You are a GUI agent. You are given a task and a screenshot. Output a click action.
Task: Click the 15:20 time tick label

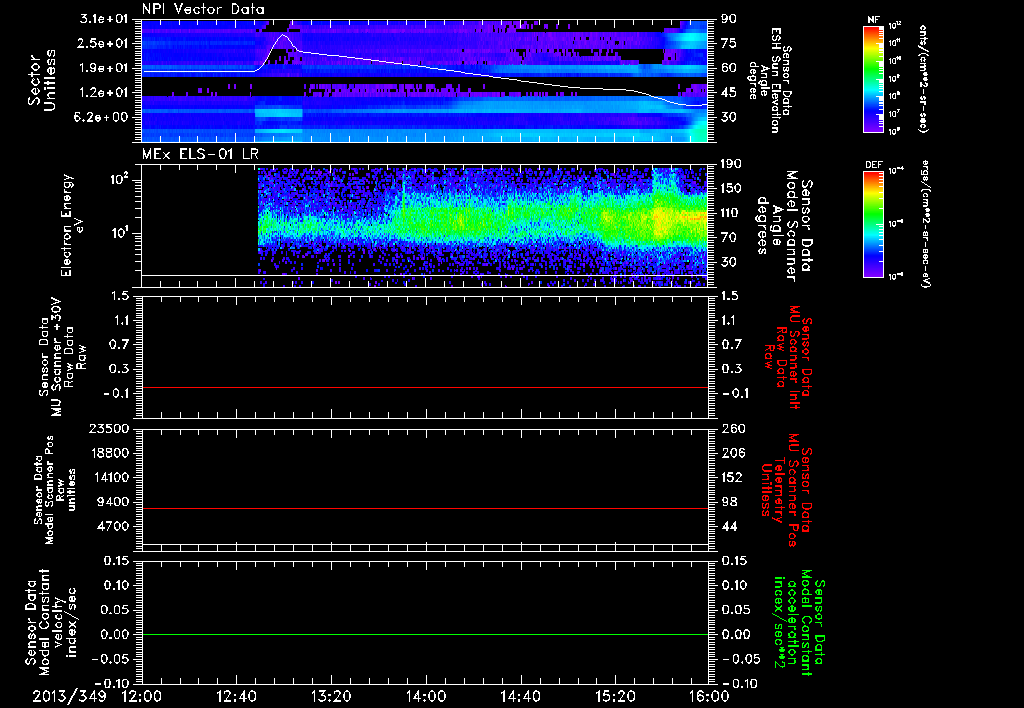coord(615,696)
